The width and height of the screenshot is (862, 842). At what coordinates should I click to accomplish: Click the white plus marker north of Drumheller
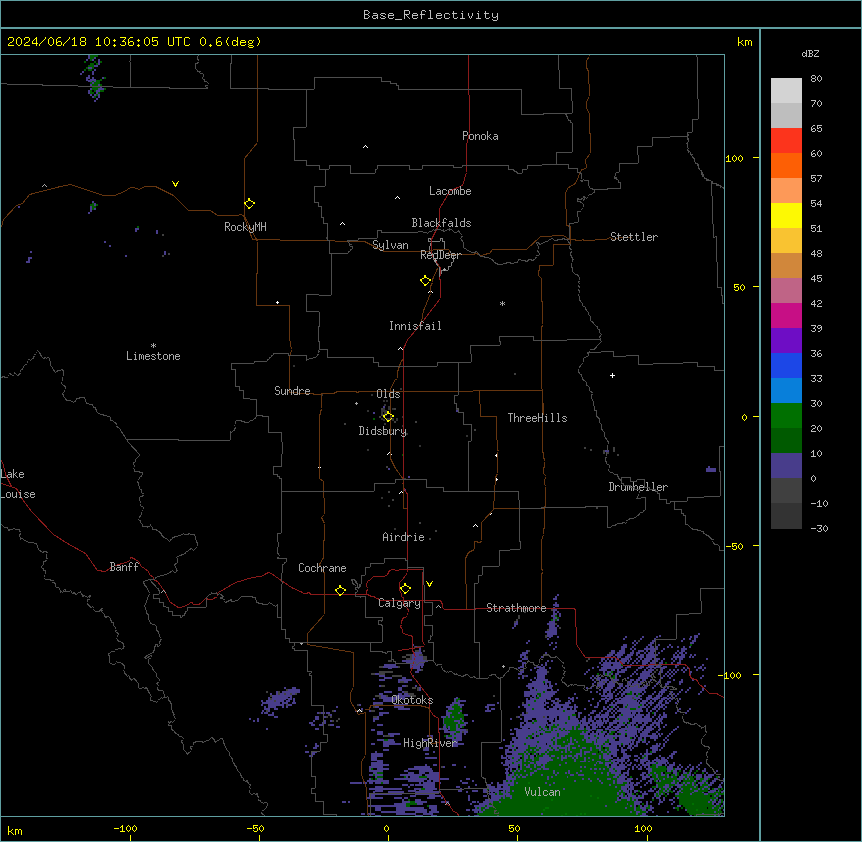point(612,375)
